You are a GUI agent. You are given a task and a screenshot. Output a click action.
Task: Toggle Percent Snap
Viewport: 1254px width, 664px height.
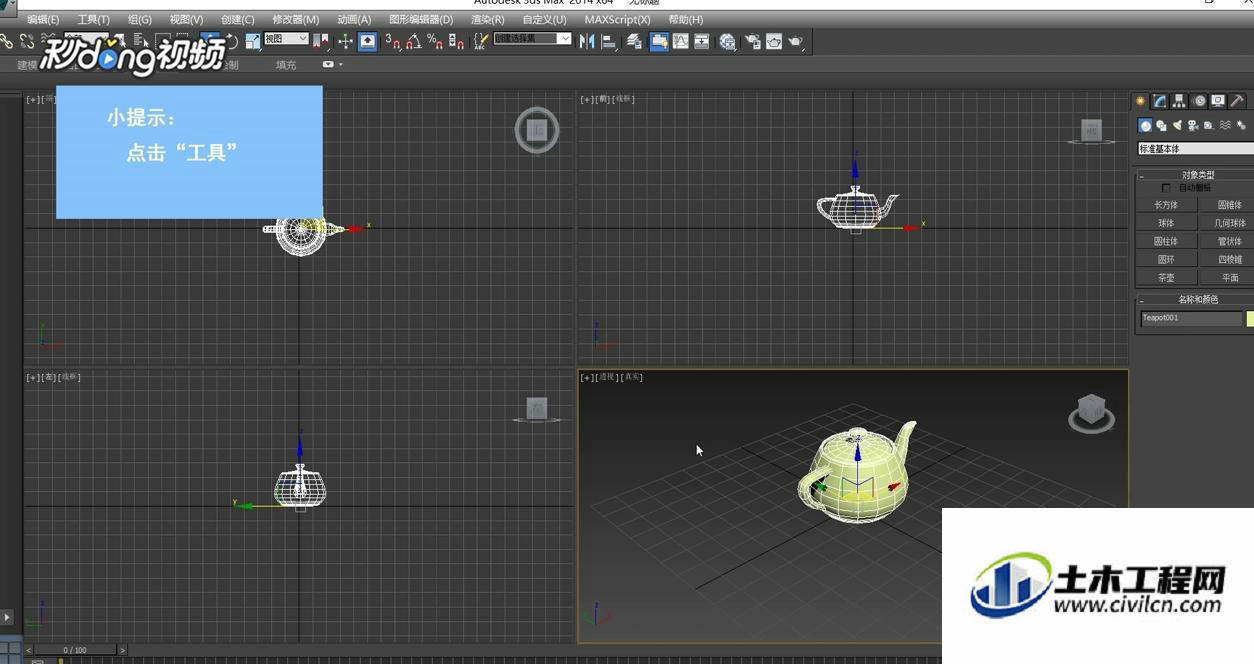pos(436,42)
